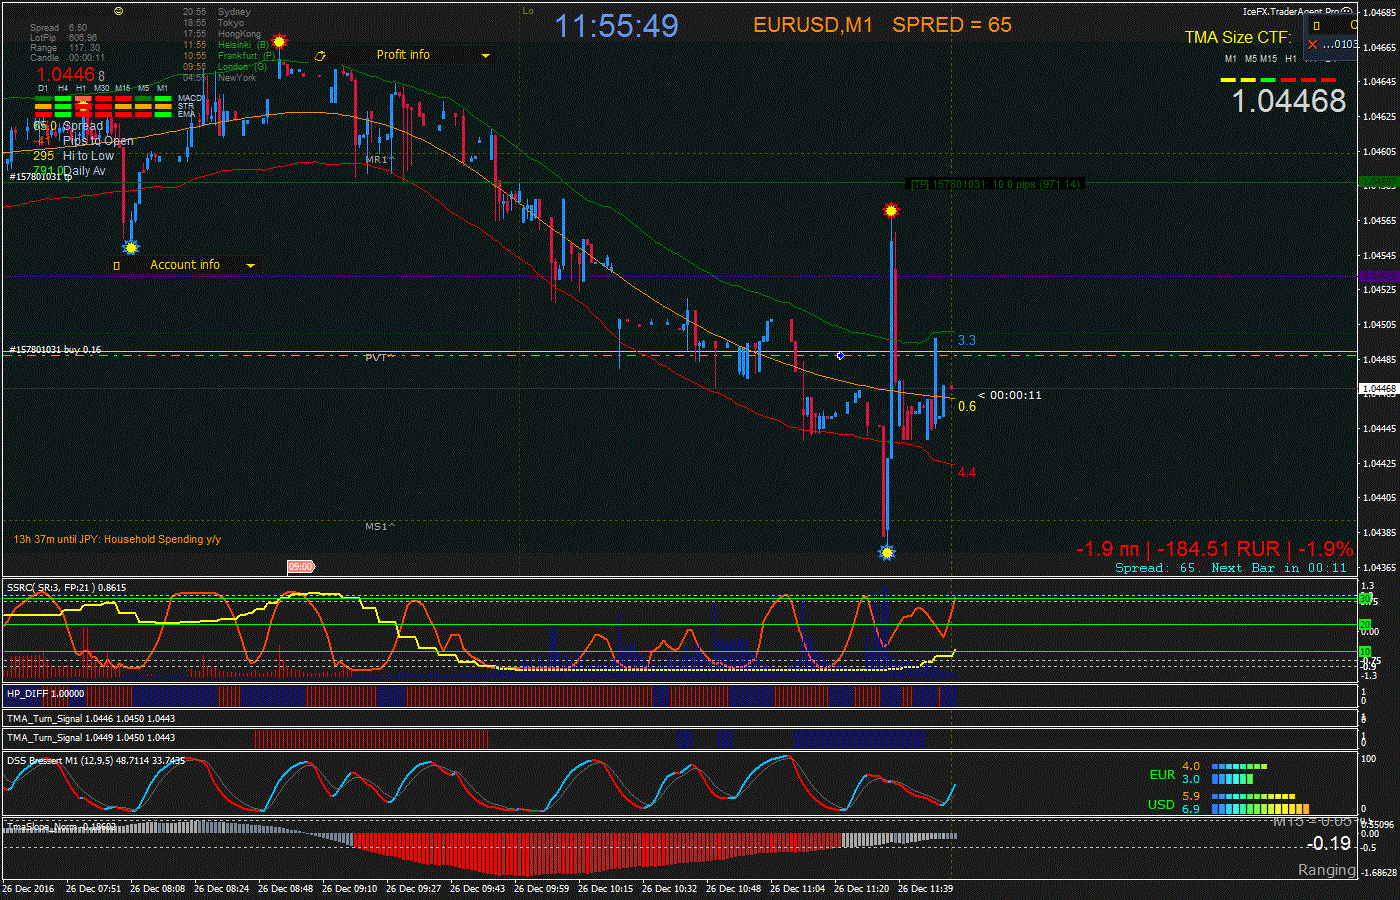Select the #157801031 tp label
Image resolution: width=1400 pixels, height=900 pixels.
(x=41, y=177)
